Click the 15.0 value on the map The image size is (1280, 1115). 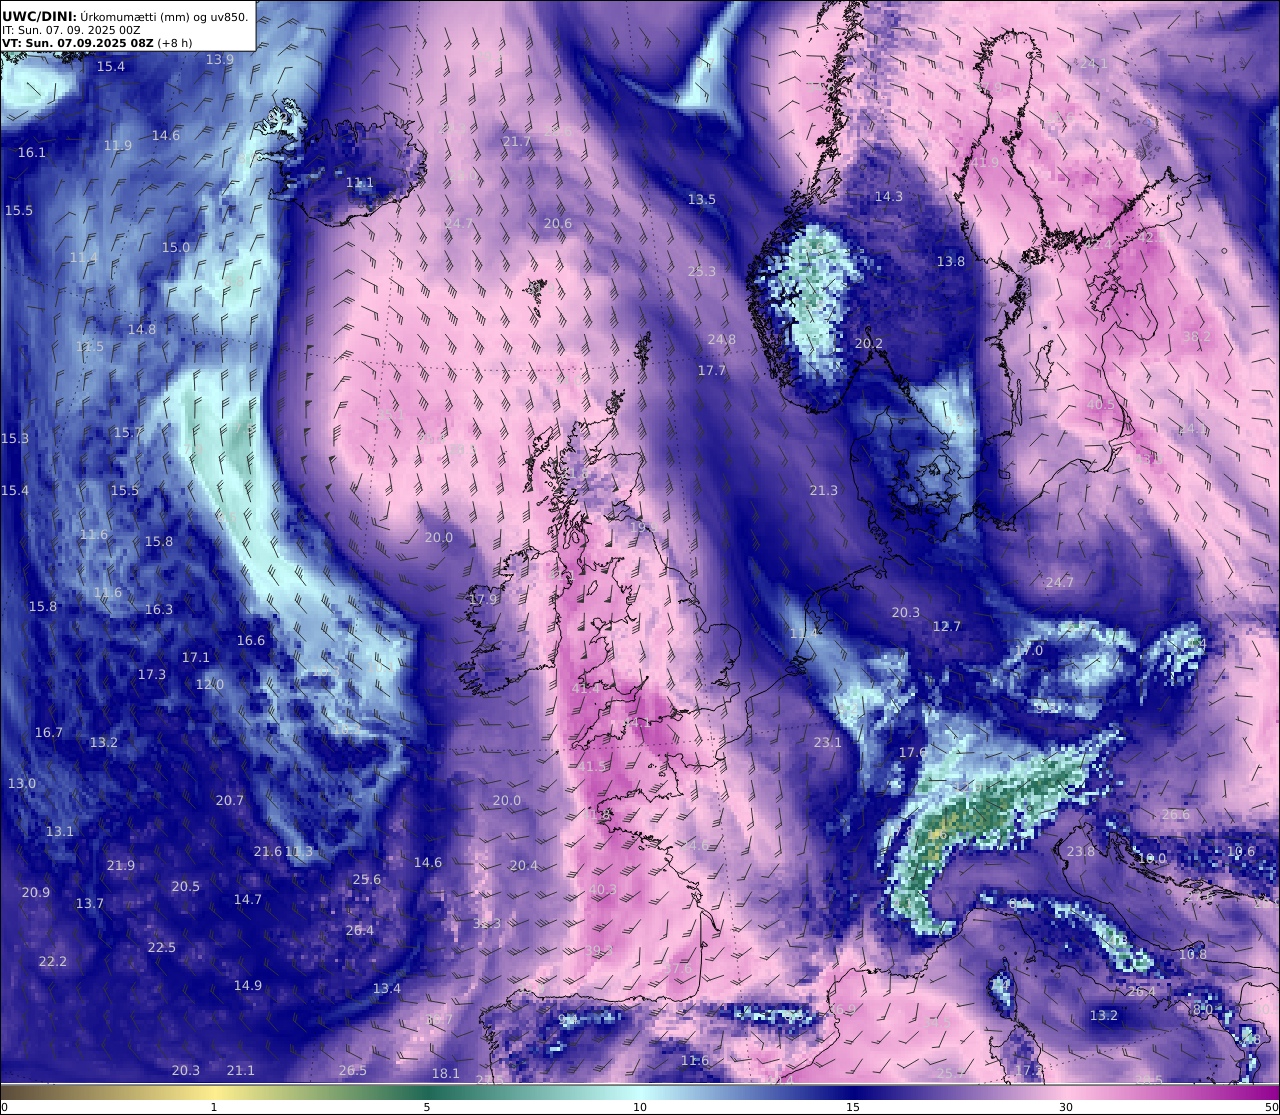176,247
